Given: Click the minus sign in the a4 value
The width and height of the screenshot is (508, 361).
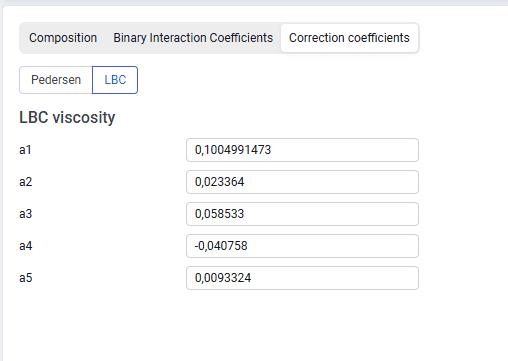Looking at the screenshot, I should click(197, 246).
